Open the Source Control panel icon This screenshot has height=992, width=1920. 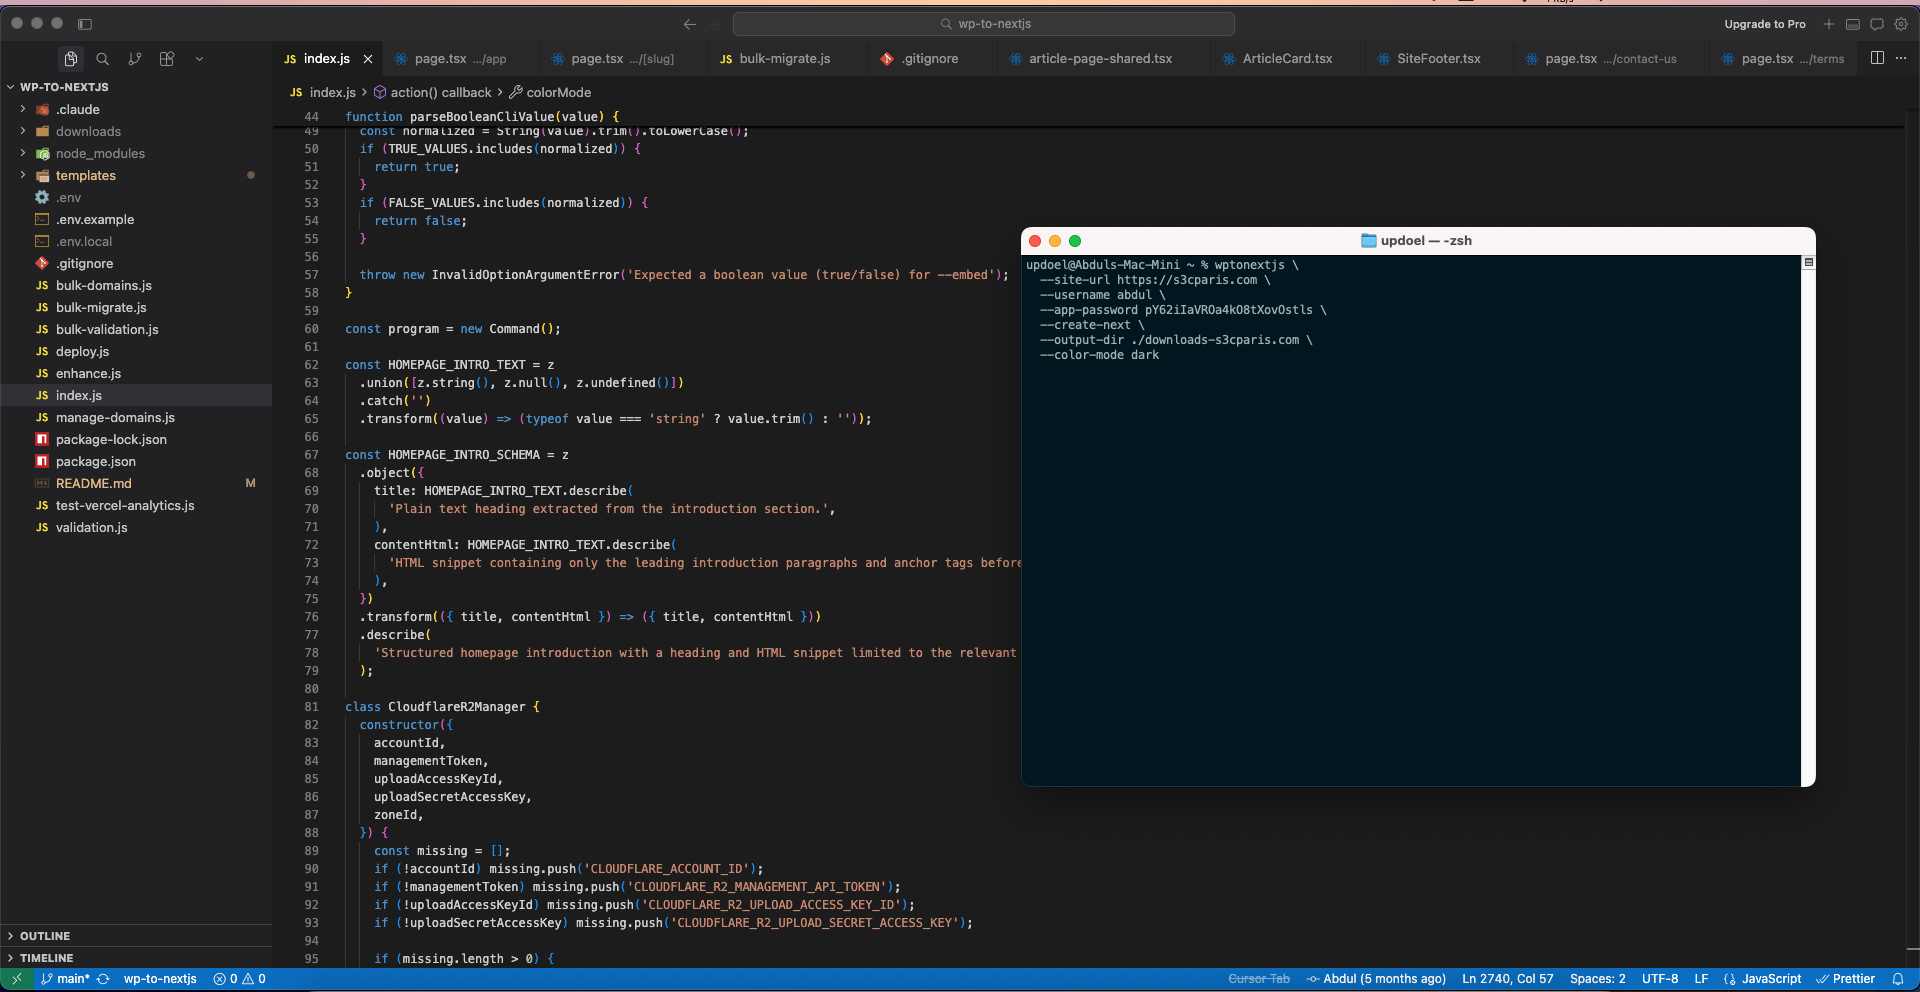click(135, 58)
